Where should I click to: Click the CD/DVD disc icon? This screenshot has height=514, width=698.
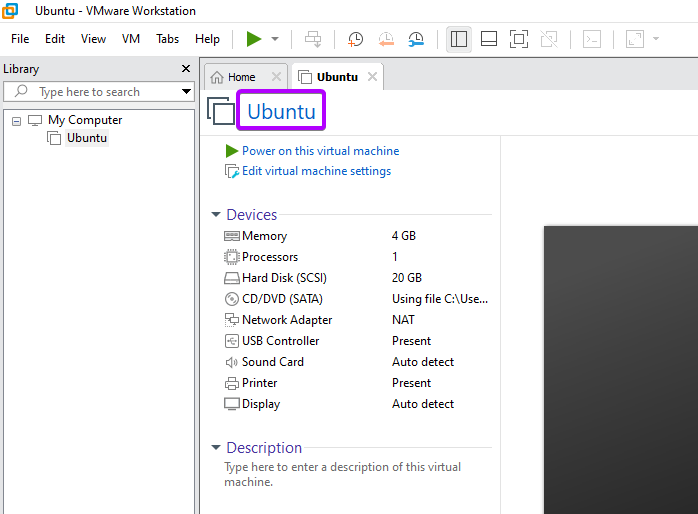coord(231,299)
